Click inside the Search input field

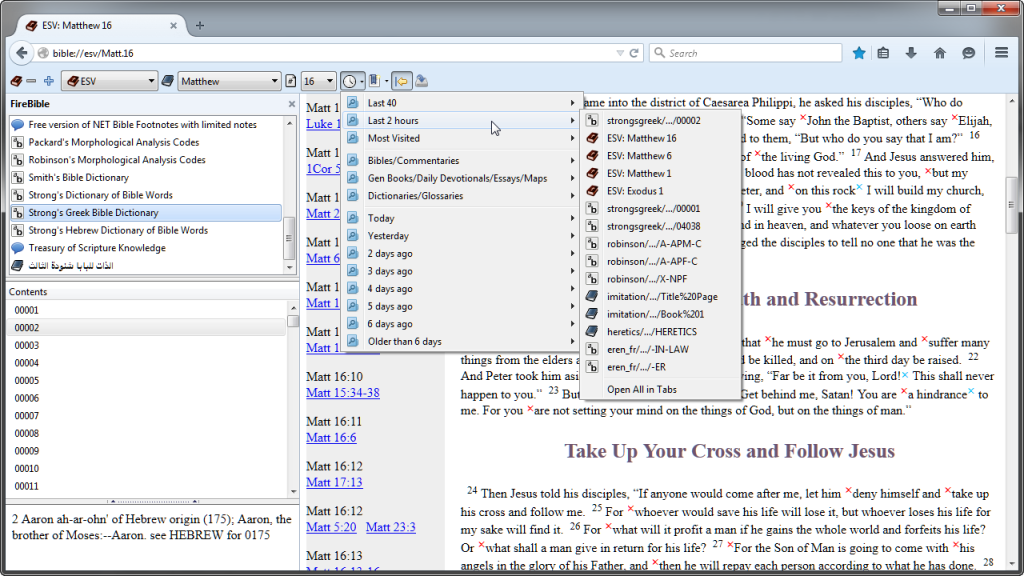click(x=750, y=53)
